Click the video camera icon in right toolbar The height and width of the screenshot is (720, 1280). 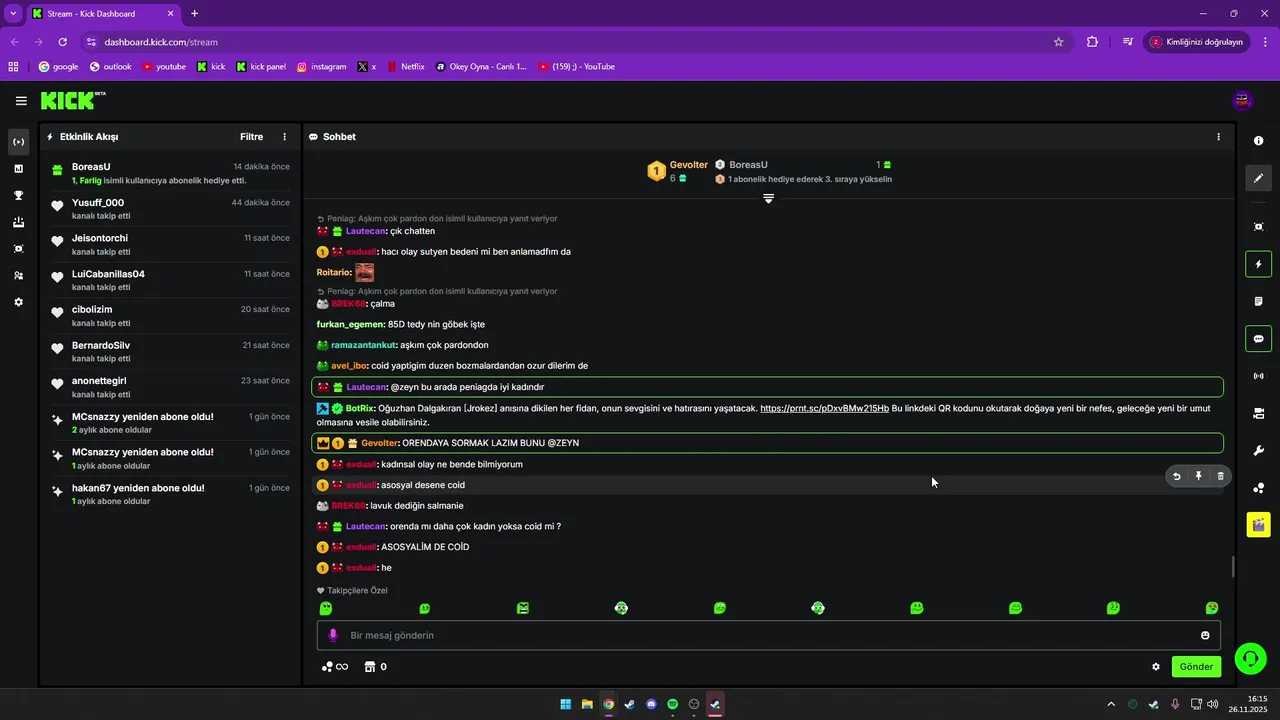coord(1258,413)
